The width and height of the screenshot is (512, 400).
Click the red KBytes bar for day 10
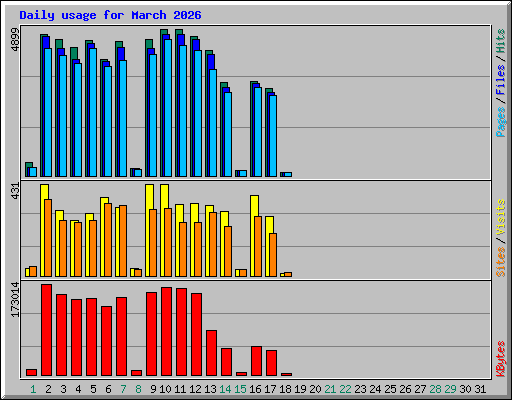coord(166,332)
